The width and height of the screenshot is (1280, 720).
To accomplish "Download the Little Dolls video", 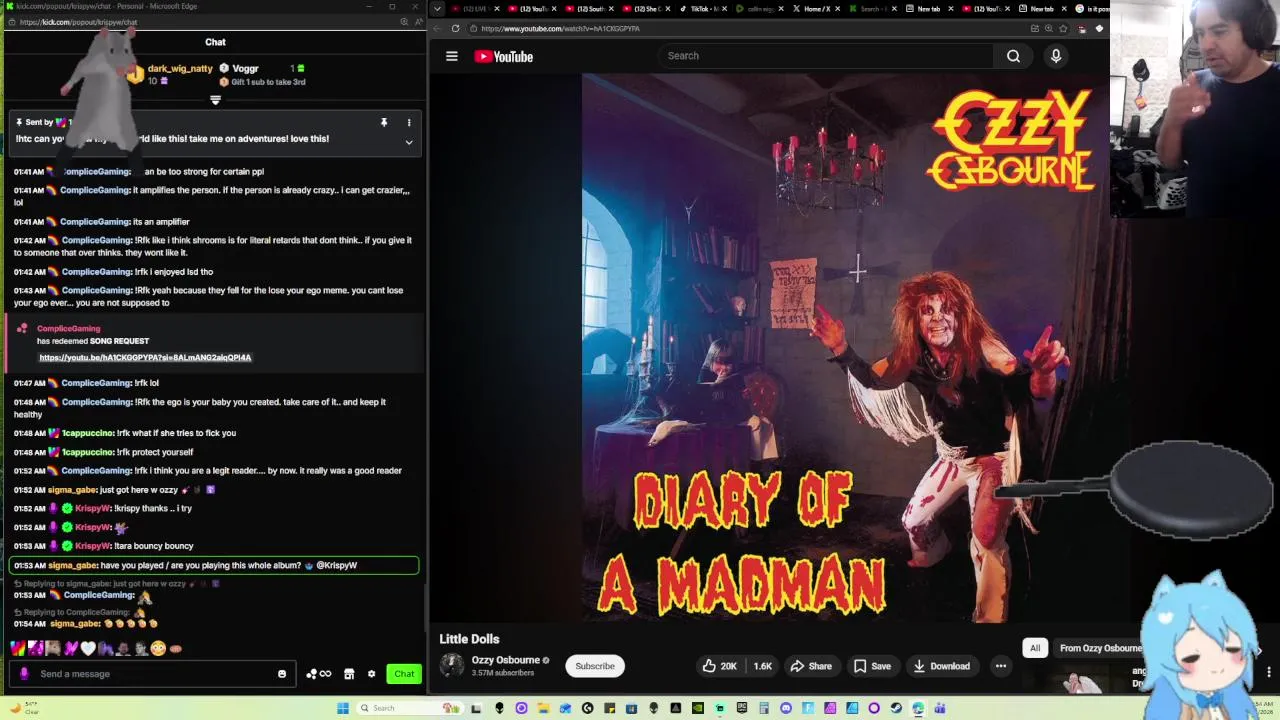I will (x=941, y=666).
